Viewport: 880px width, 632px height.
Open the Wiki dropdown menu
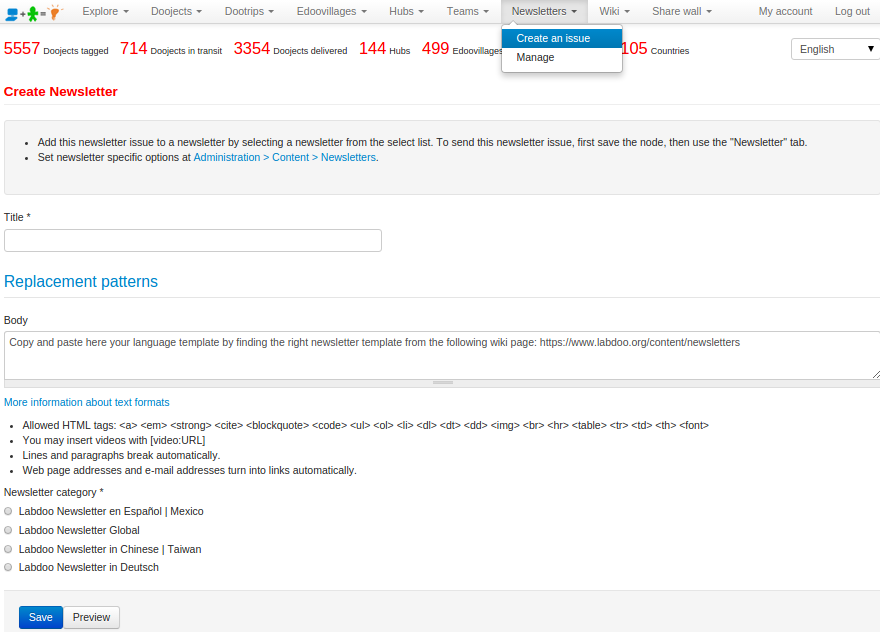coord(614,11)
